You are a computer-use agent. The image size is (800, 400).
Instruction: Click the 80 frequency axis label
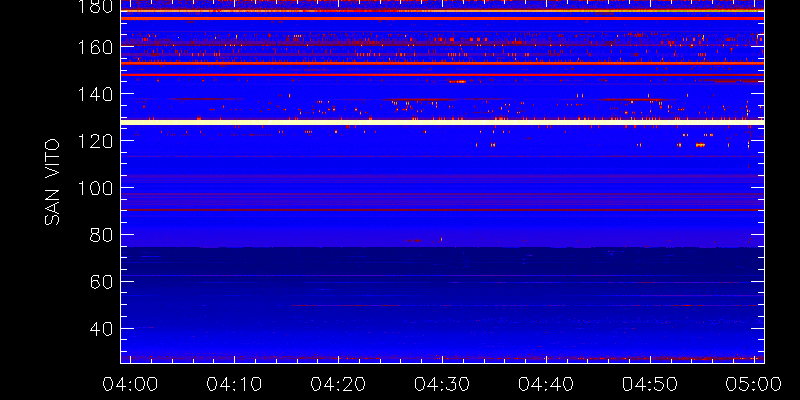point(101,235)
